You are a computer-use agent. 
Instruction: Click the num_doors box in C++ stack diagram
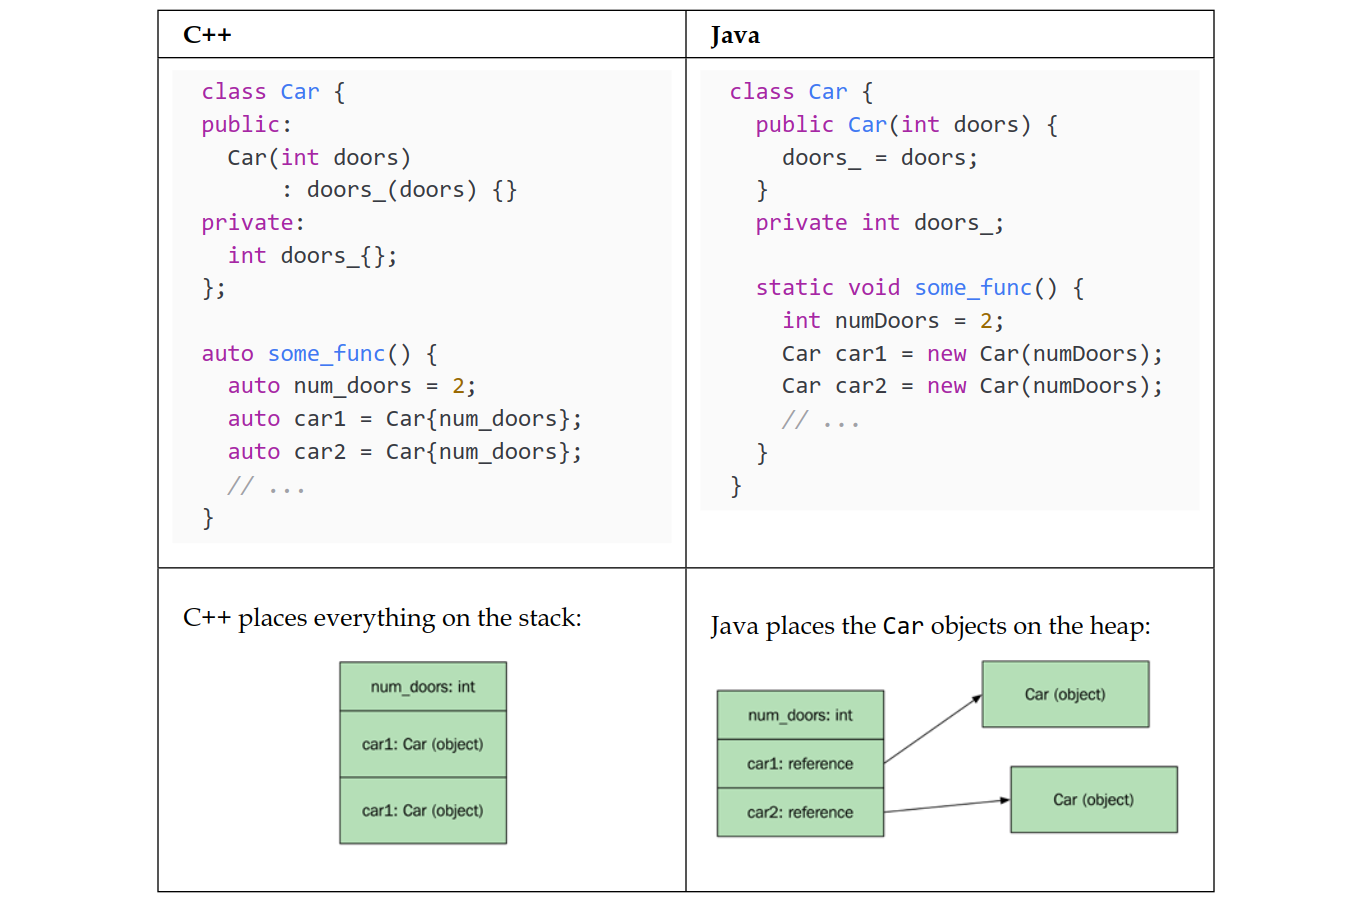tap(423, 687)
